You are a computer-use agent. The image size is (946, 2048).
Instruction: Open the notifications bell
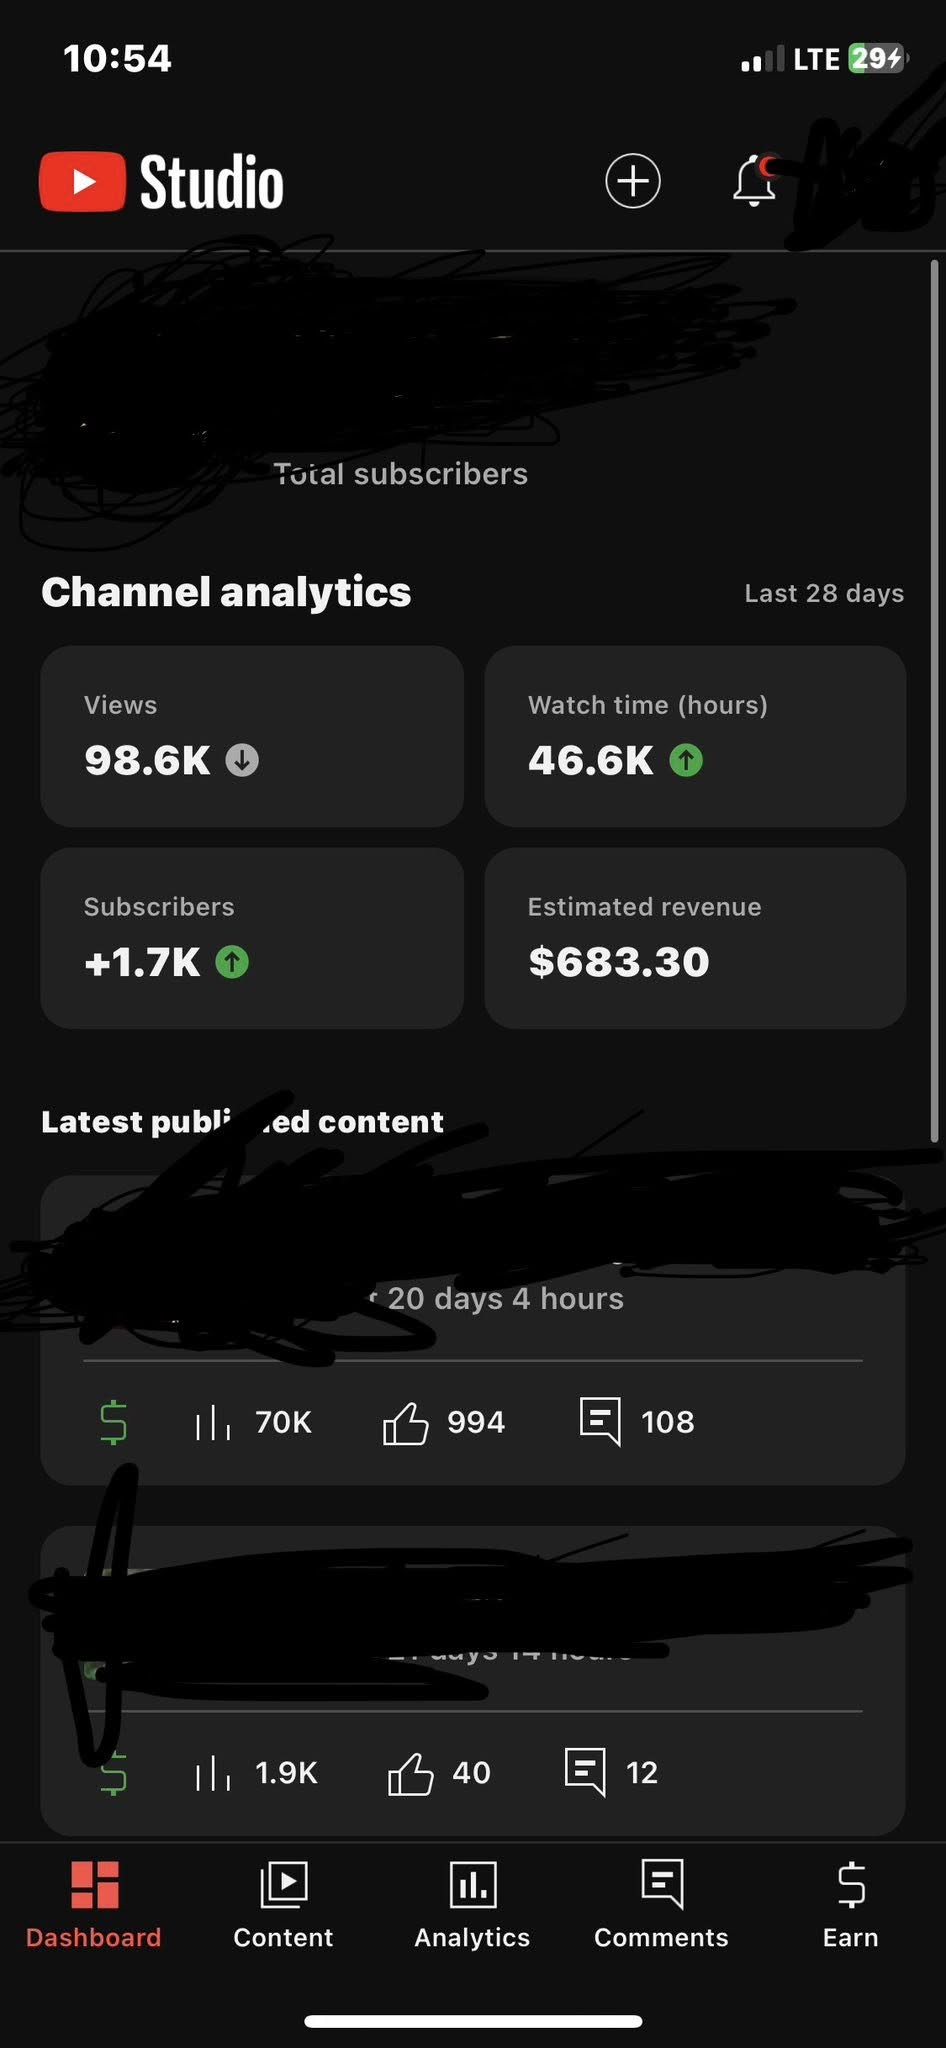click(755, 180)
